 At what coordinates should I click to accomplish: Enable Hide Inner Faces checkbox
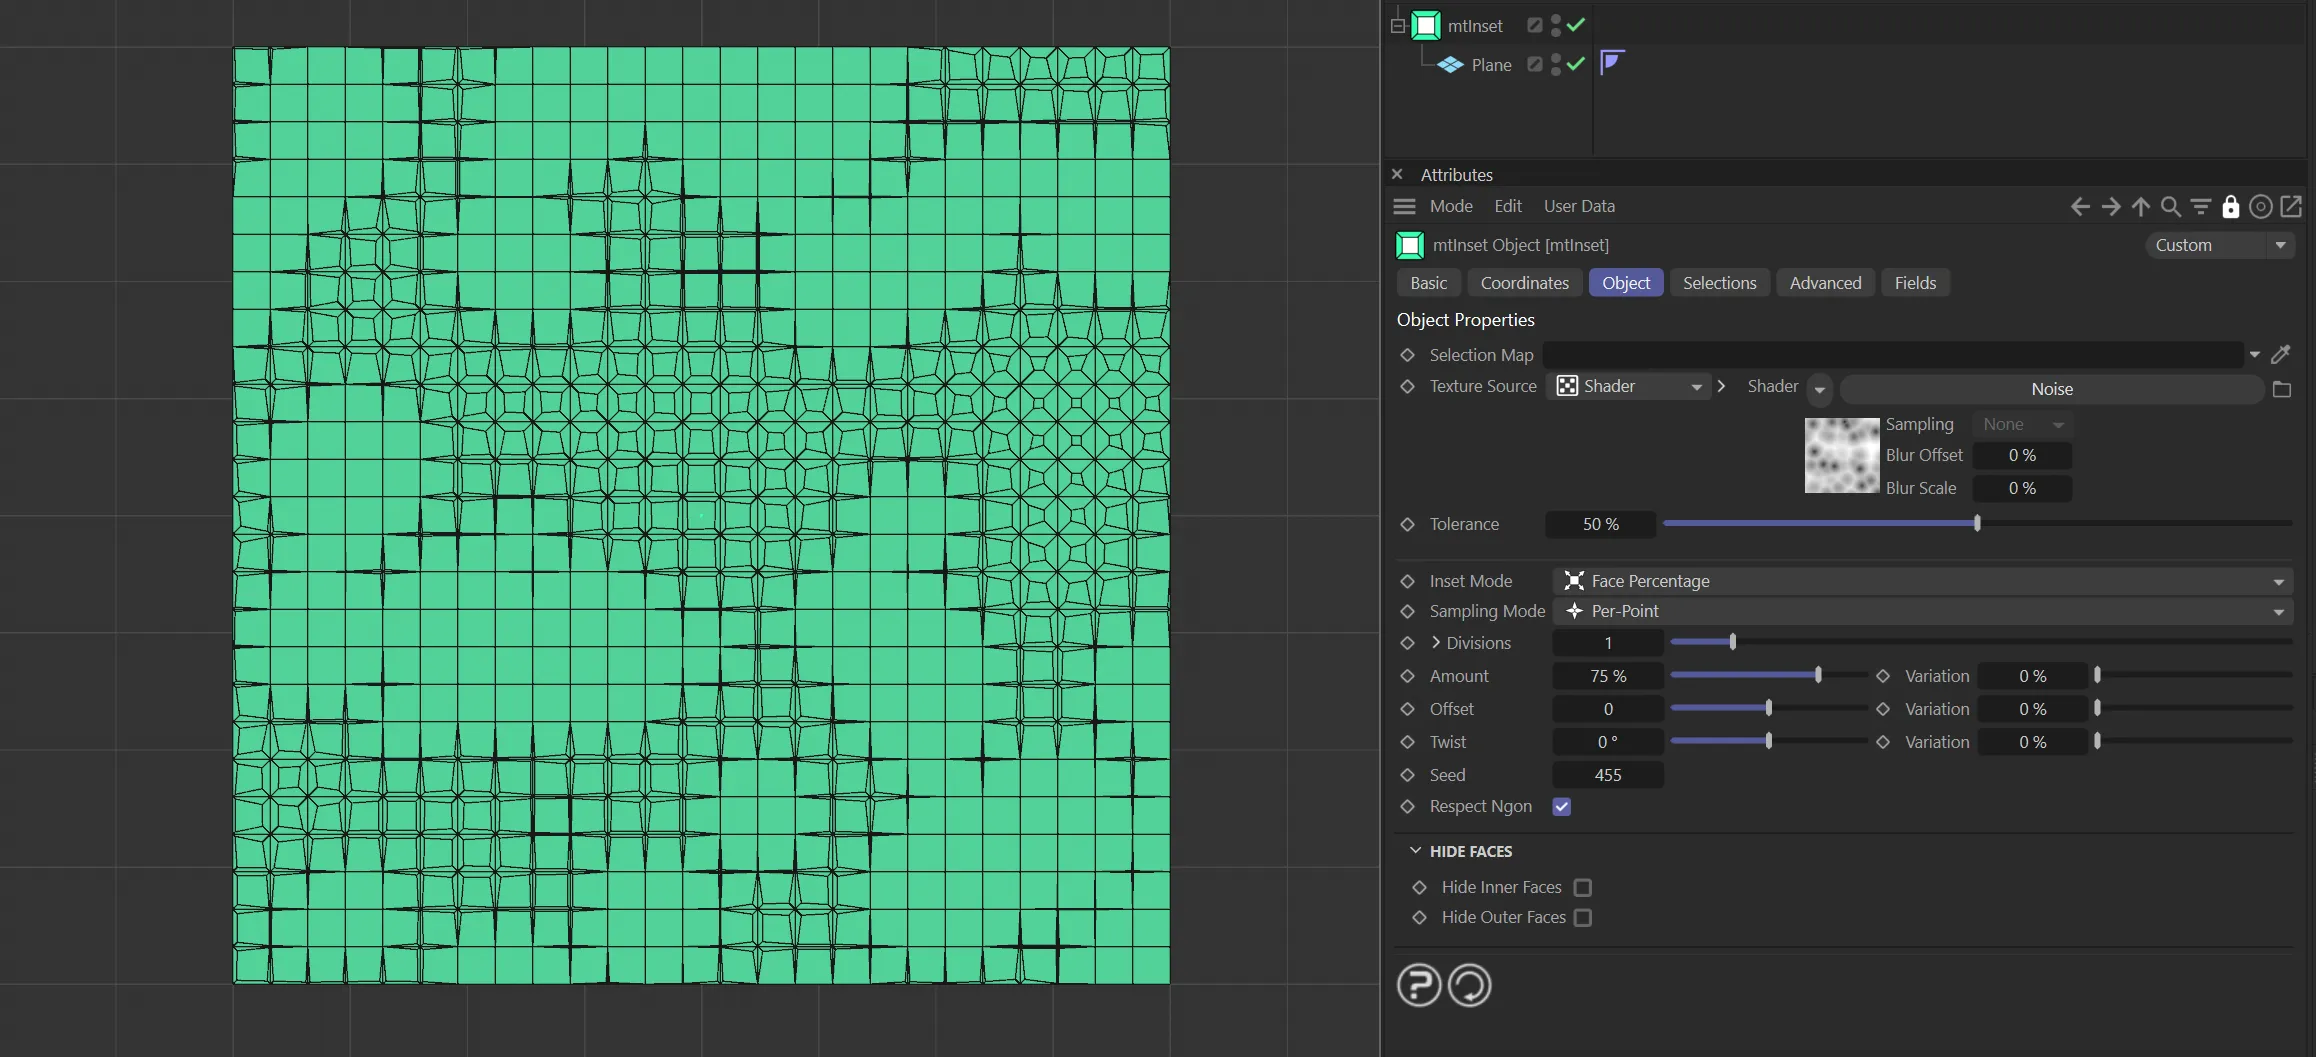(x=1582, y=887)
